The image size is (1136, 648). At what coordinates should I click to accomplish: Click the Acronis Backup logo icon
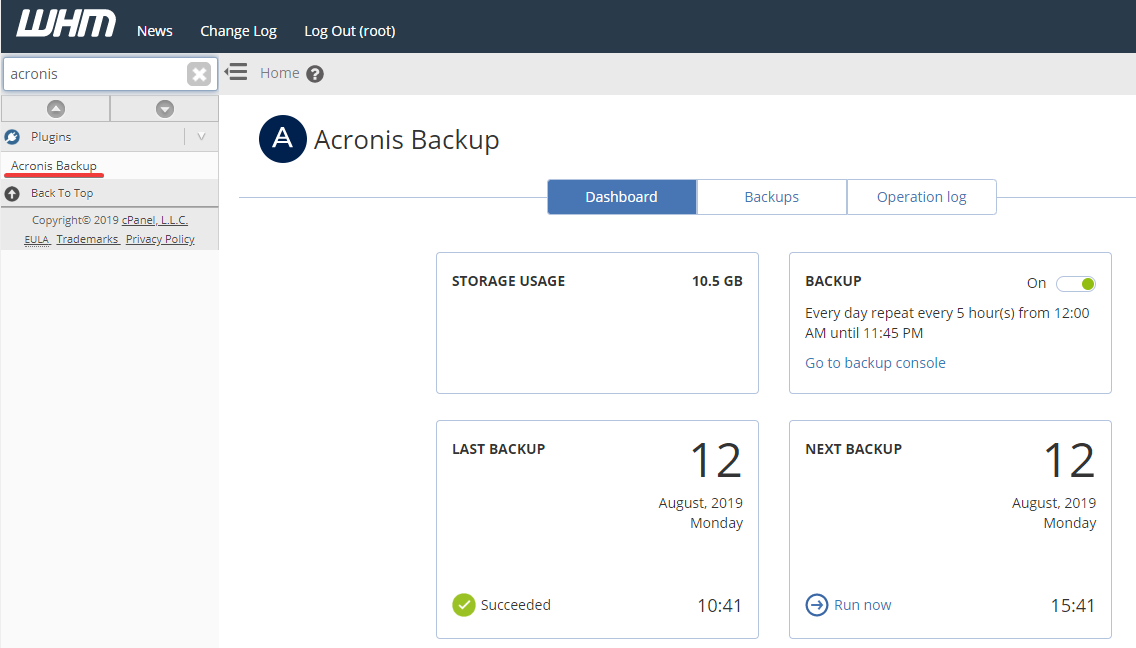pyautogui.click(x=283, y=139)
